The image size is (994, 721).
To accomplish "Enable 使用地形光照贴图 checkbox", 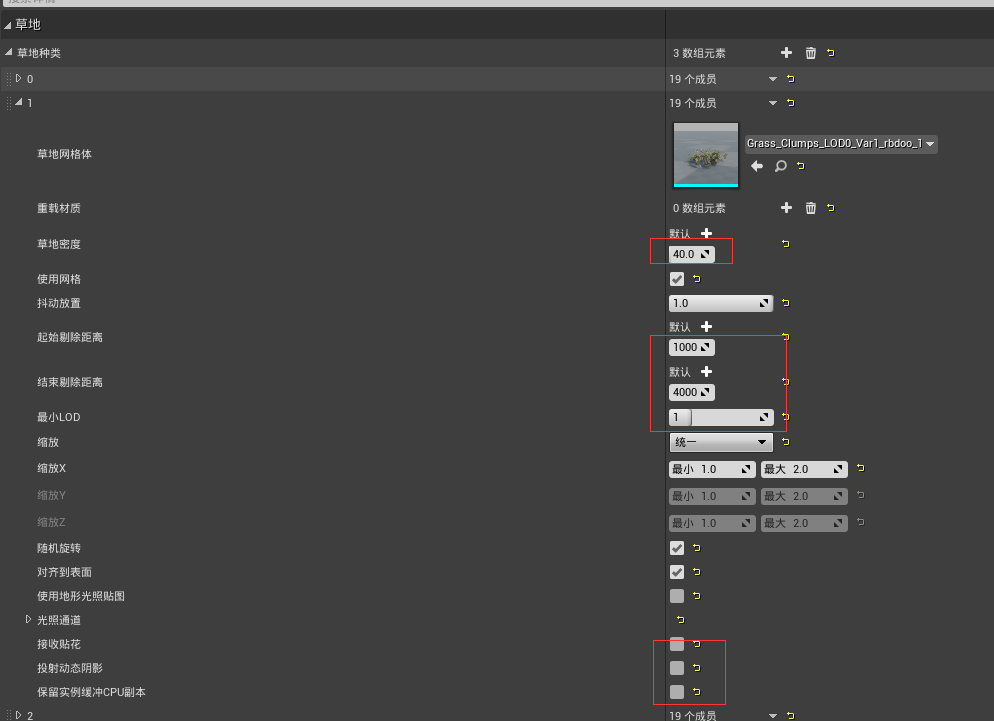I will pos(677,596).
